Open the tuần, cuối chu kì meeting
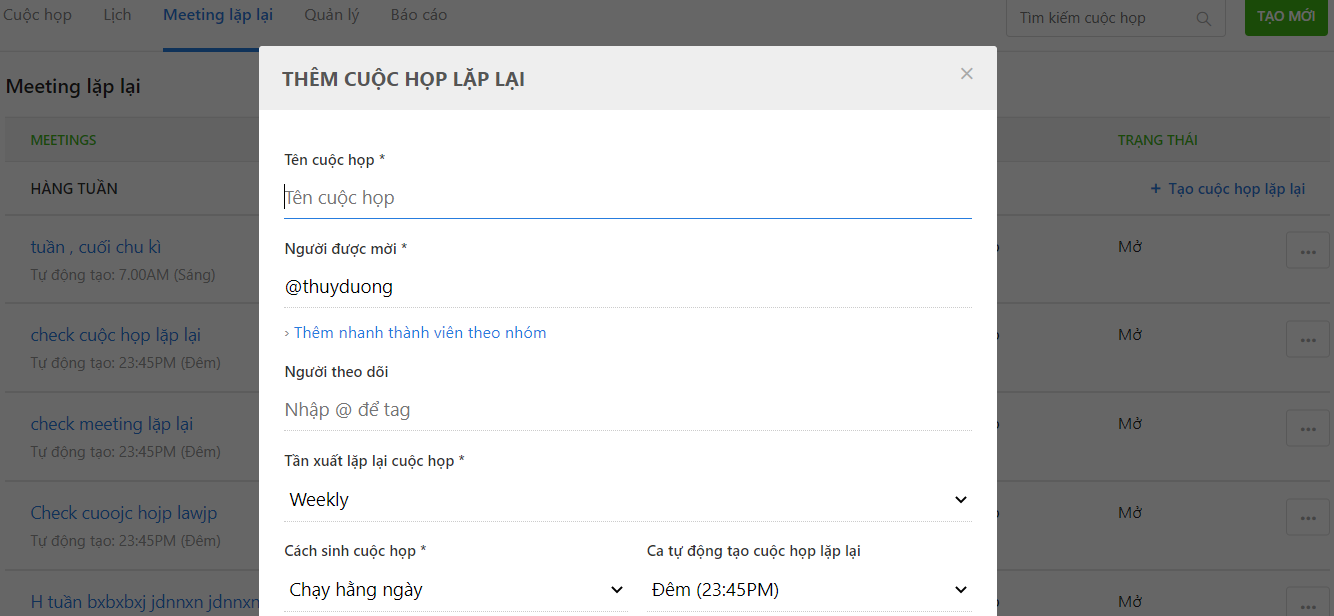Viewport: 1334px width, 616px height. [96, 247]
